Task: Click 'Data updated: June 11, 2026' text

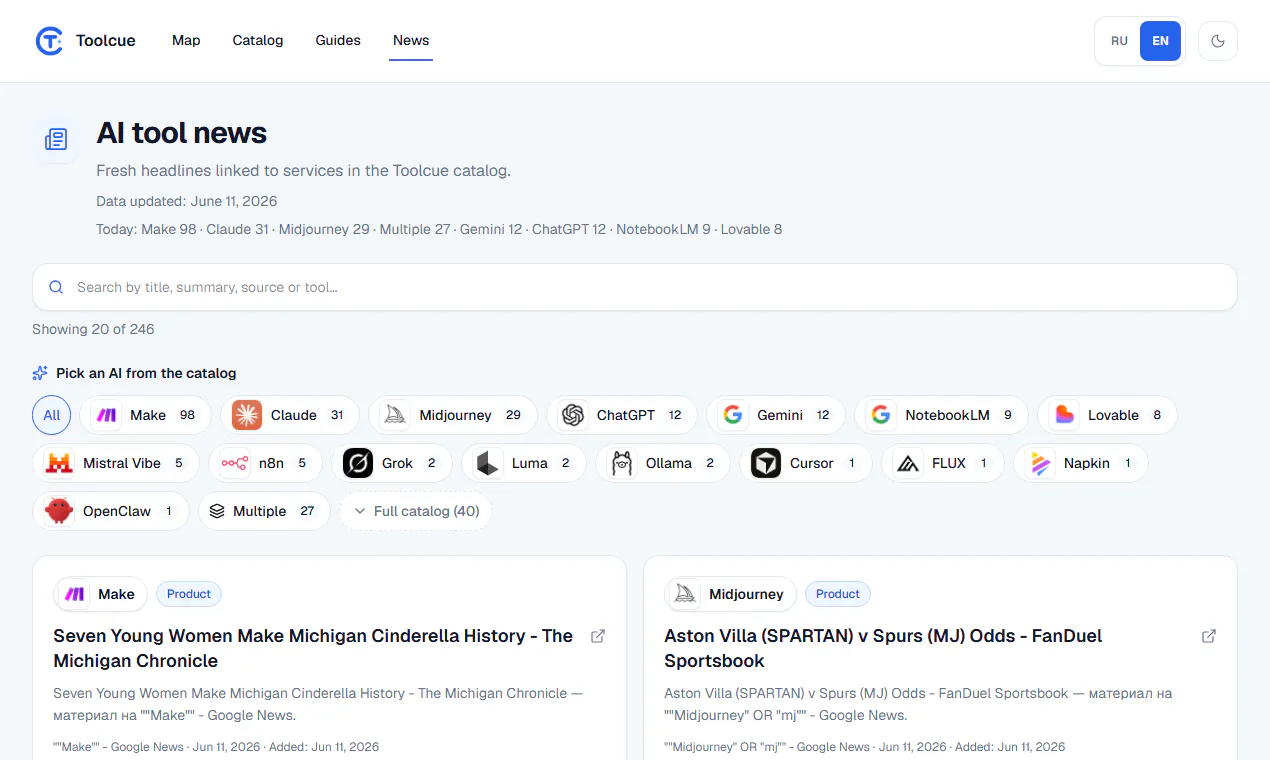Action: pyautogui.click(x=187, y=201)
